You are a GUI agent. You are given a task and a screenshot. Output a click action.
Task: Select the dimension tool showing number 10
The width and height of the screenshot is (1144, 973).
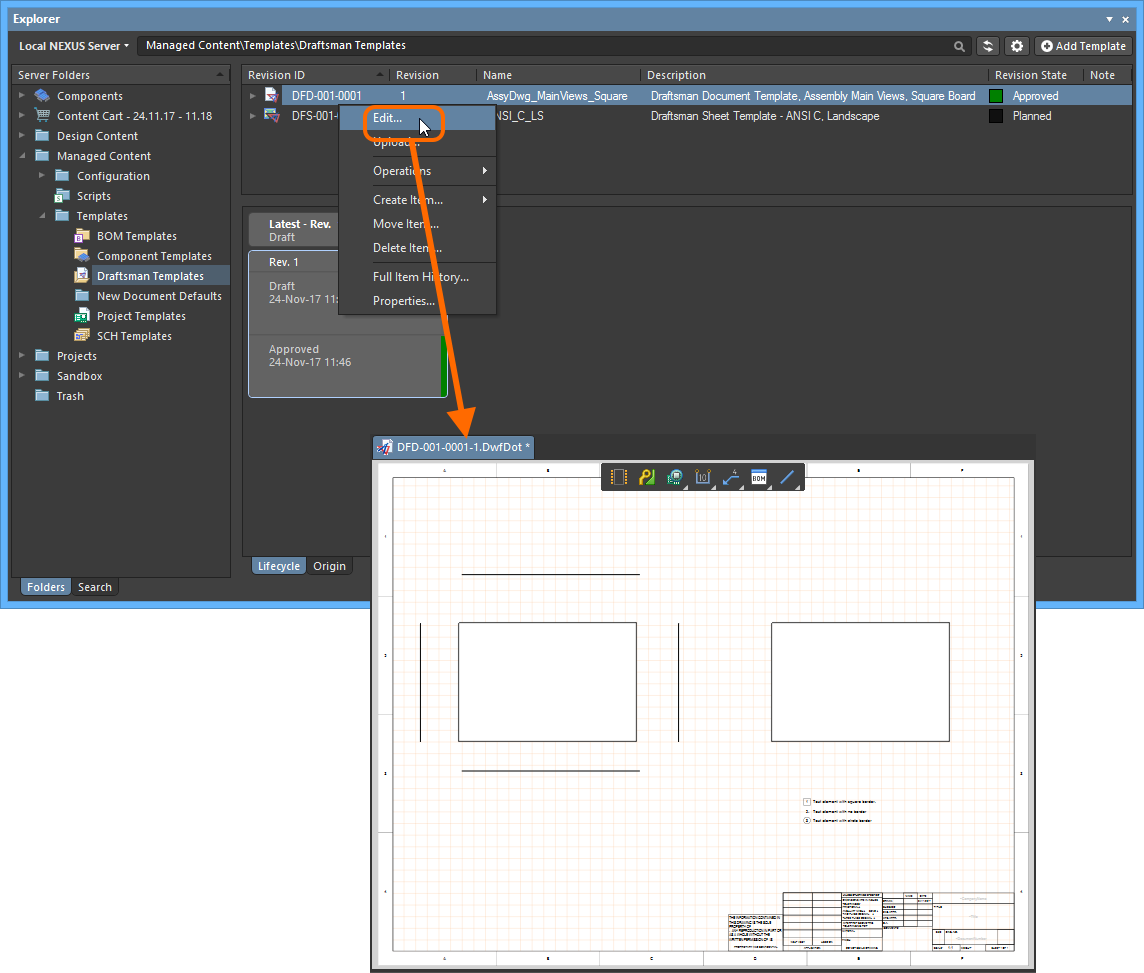coord(703,478)
